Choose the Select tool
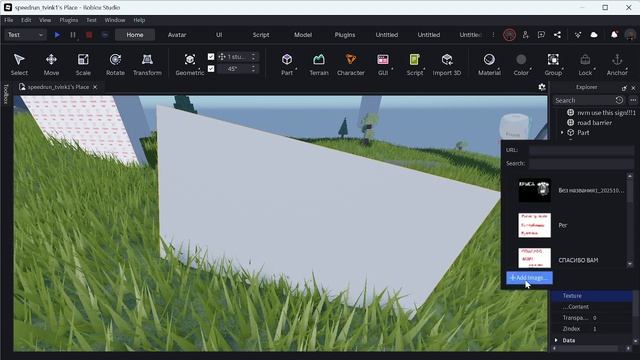 click(x=19, y=64)
